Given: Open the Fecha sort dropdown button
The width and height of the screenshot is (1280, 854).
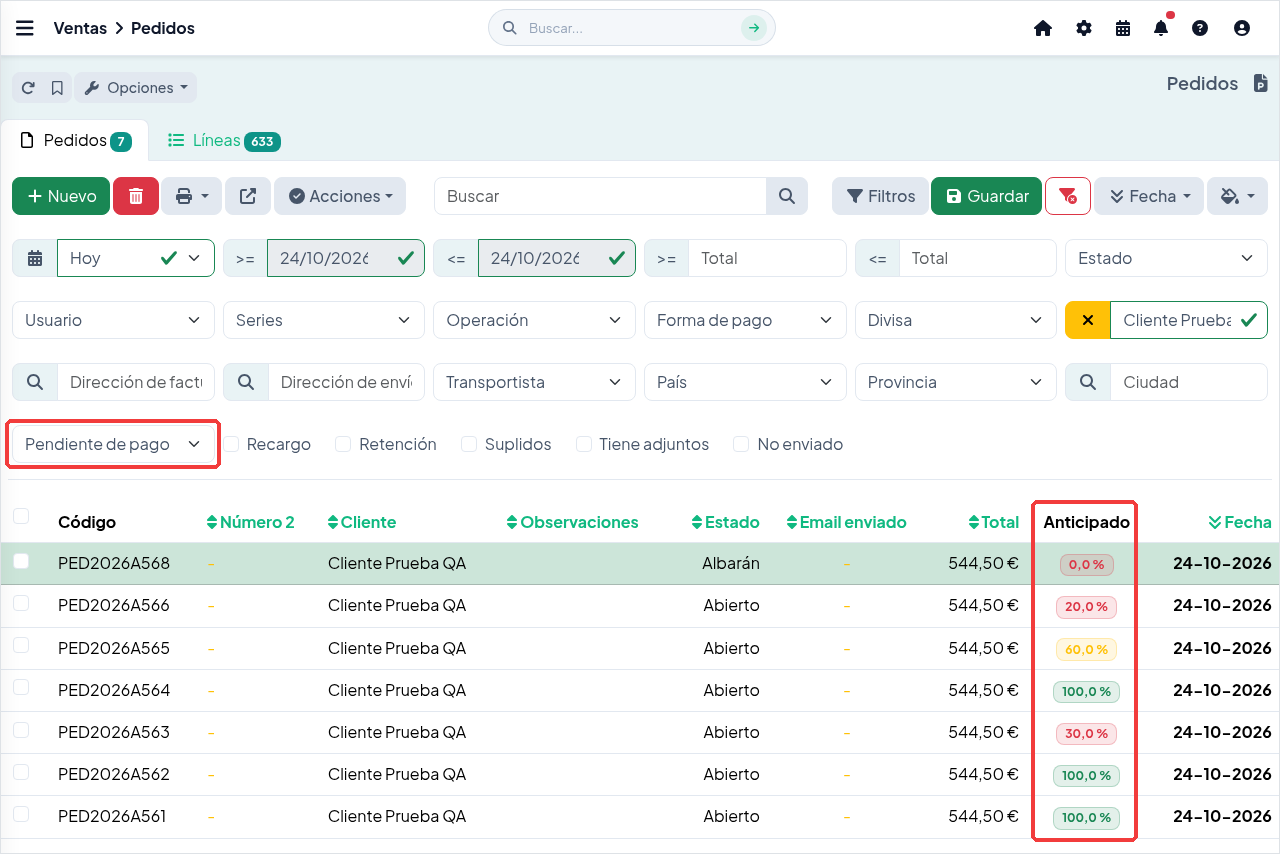Looking at the screenshot, I should pos(1149,196).
